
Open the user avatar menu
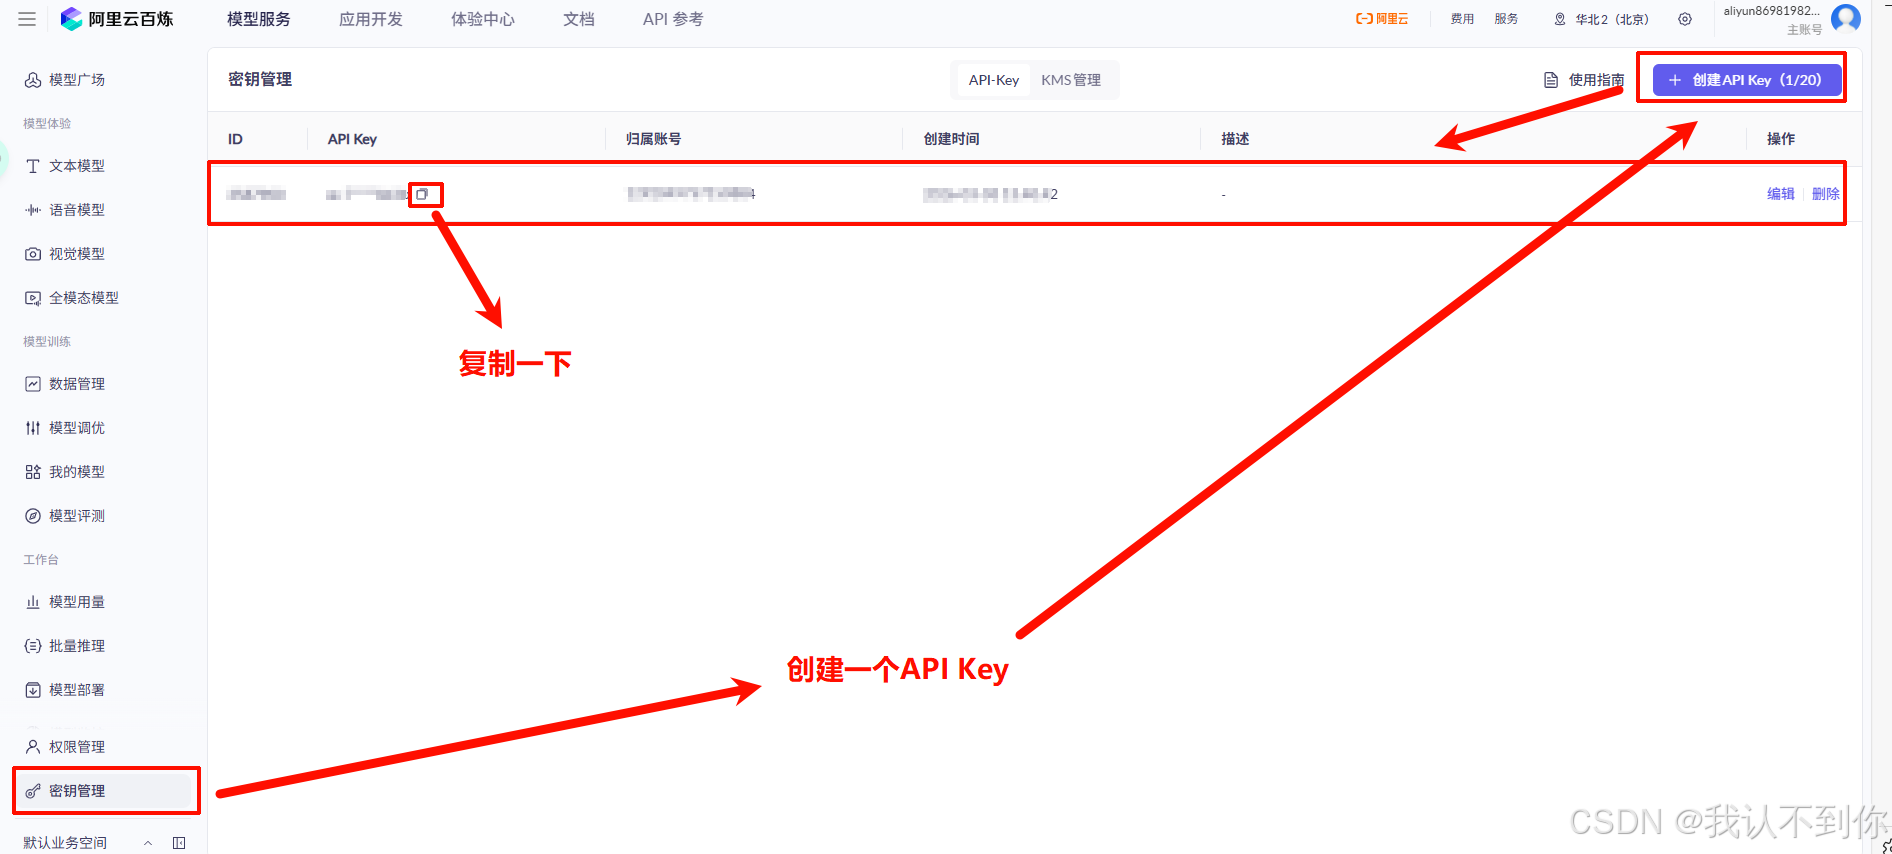1846,18
